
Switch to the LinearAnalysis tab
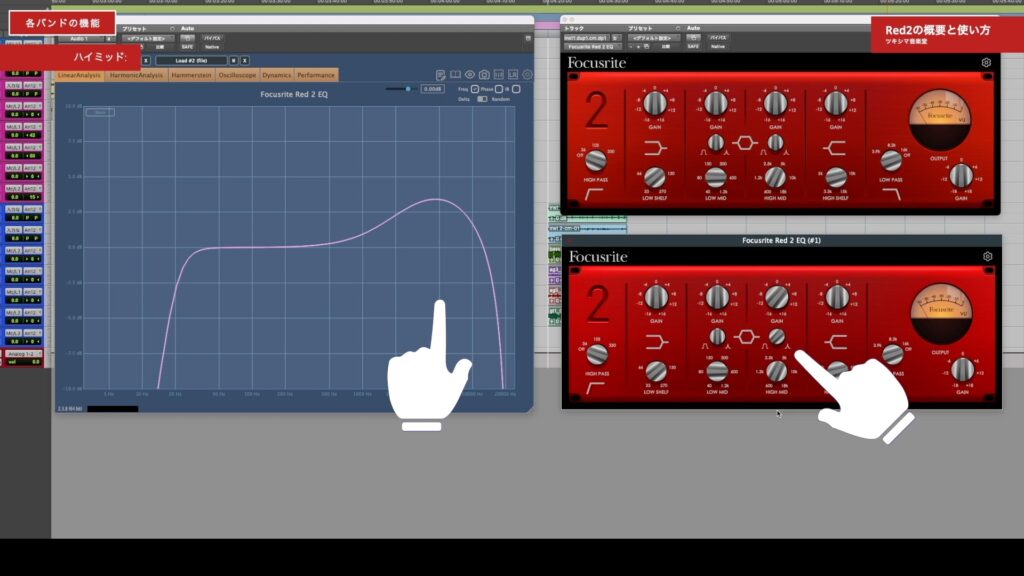tap(79, 75)
